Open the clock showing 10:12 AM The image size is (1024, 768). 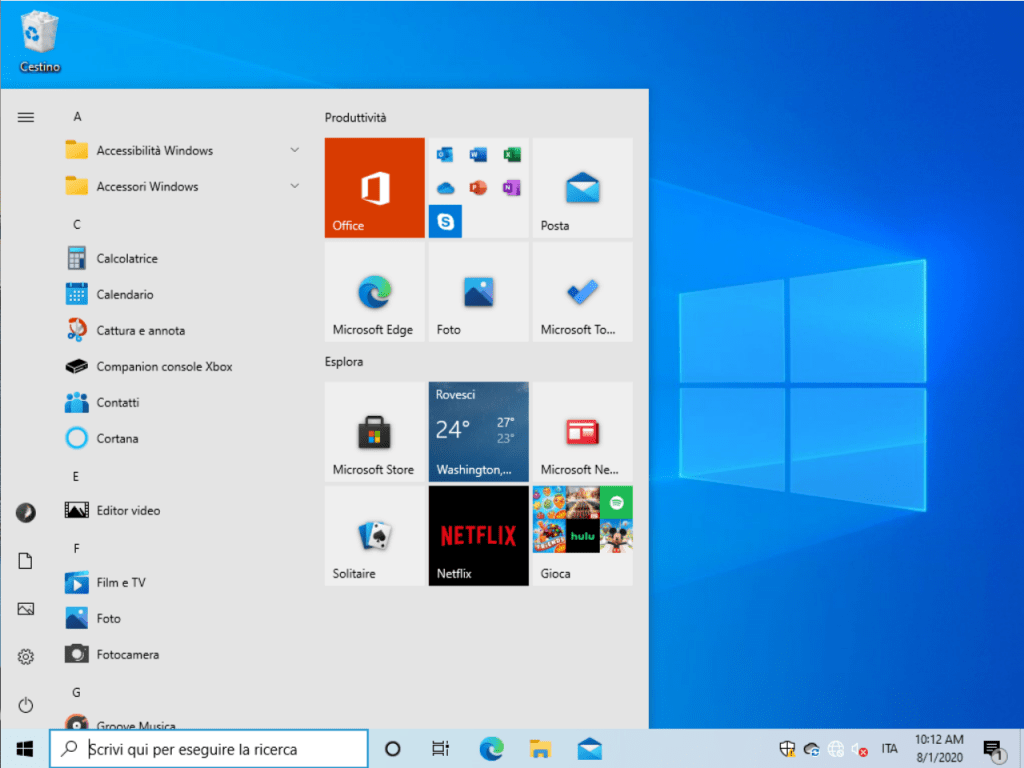point(939,748)
